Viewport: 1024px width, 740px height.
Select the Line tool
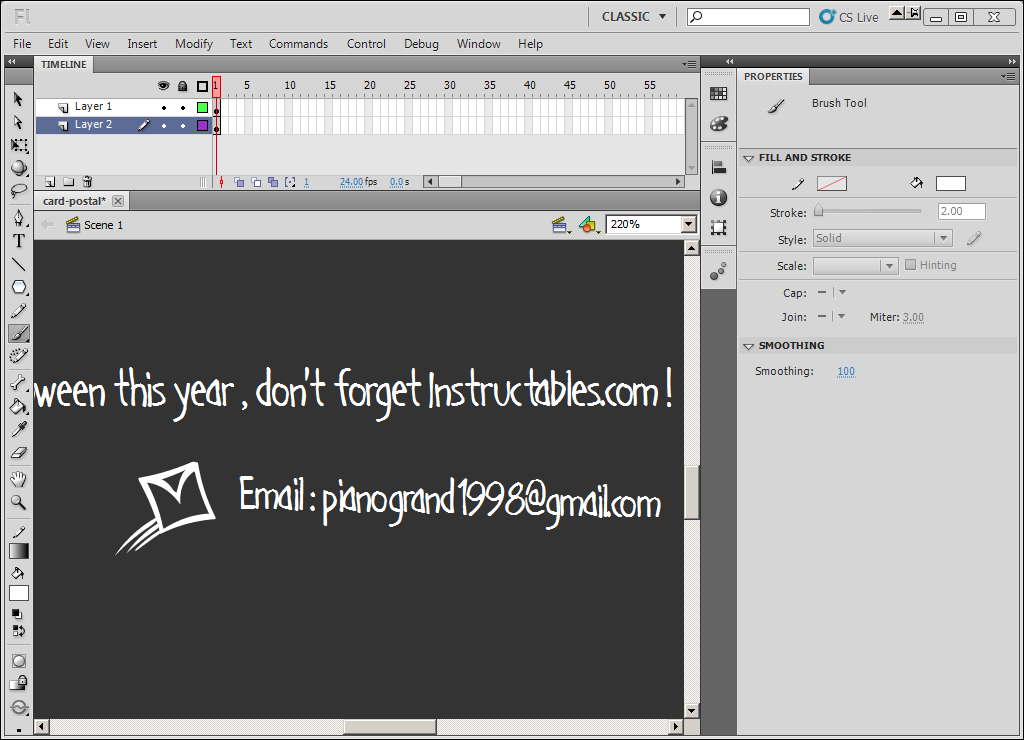coord(19,265)
